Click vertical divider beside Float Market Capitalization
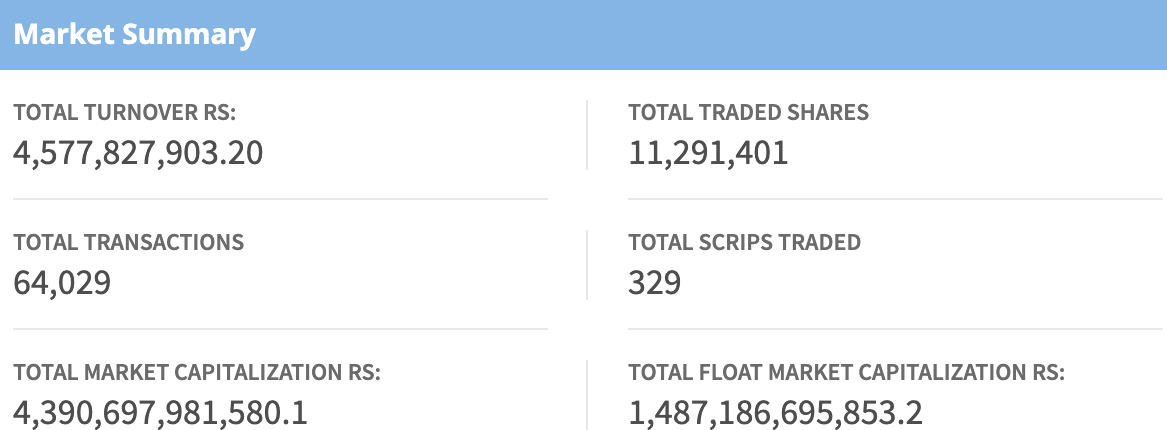1167x430 pixels. [x=587, y=394]
